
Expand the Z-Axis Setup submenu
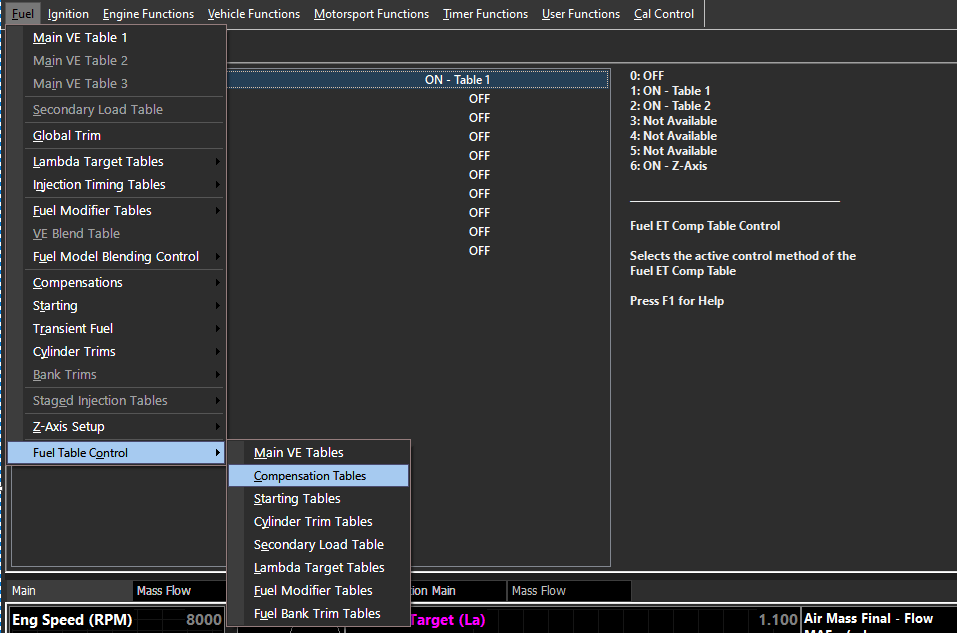(69, 427)
